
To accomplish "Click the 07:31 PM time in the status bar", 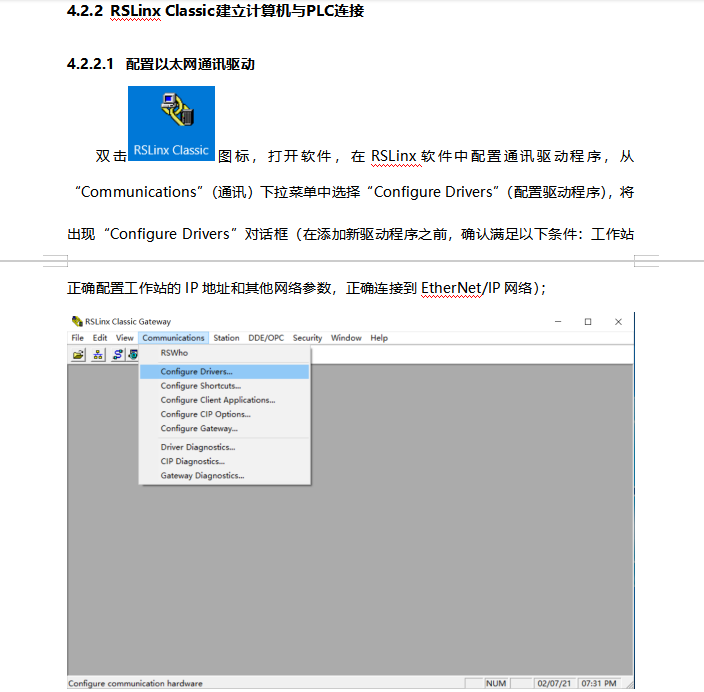I will tap(599, 683).
